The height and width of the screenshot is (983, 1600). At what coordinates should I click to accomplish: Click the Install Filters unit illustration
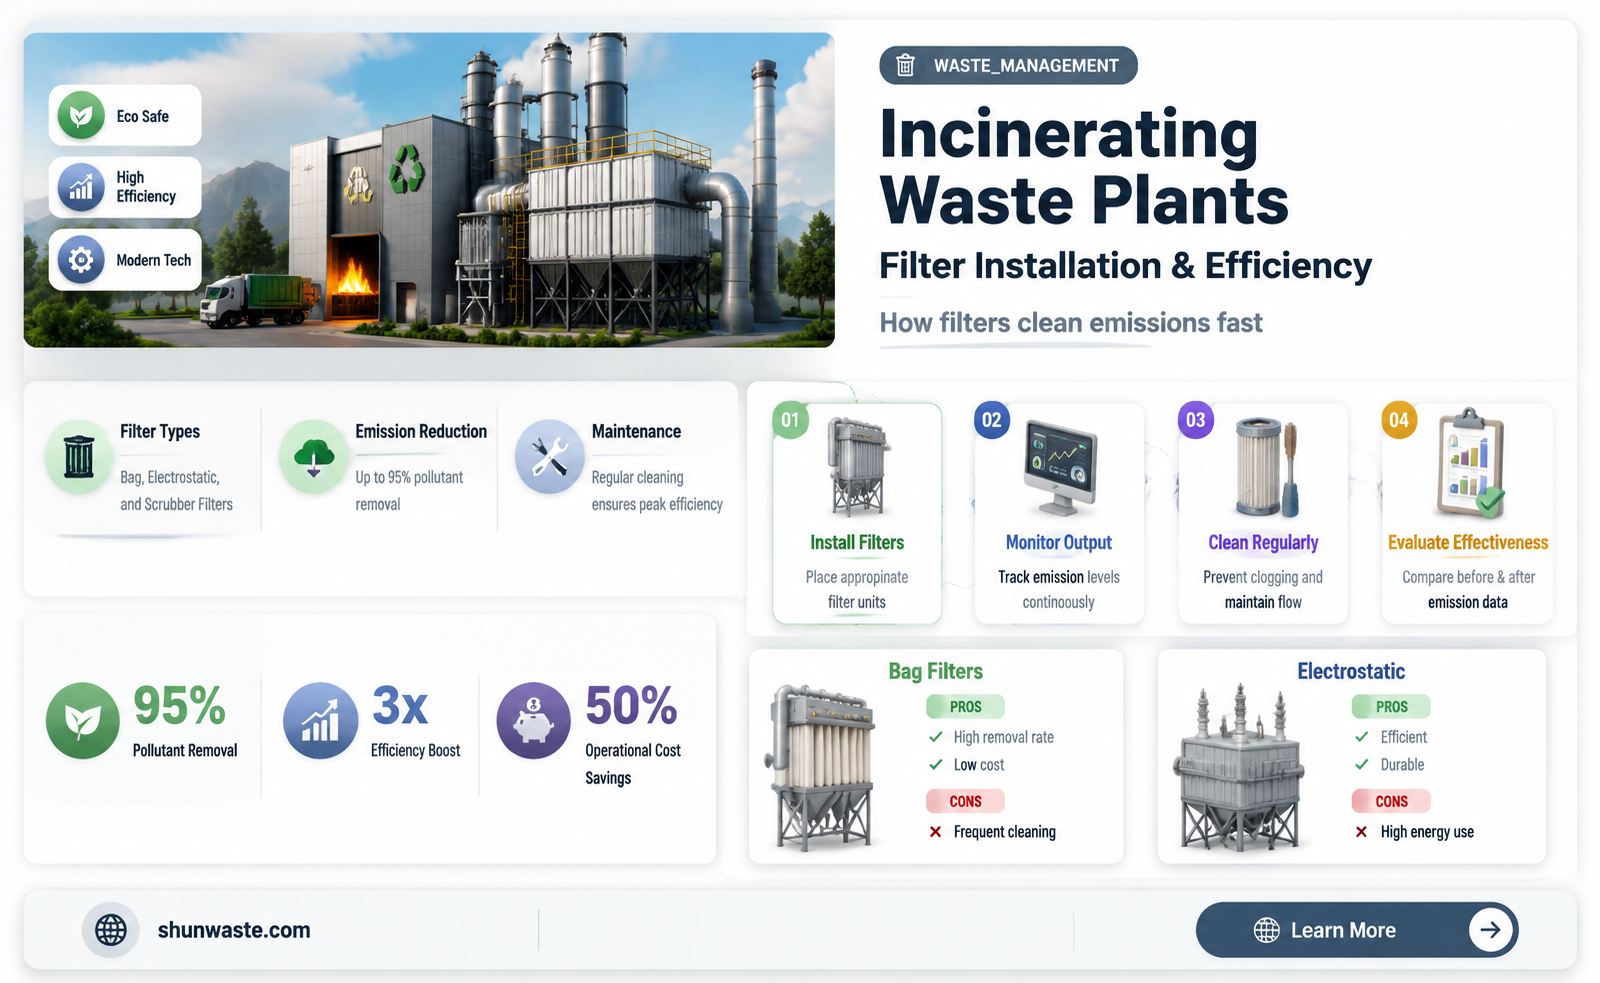[x=857, y=467]
